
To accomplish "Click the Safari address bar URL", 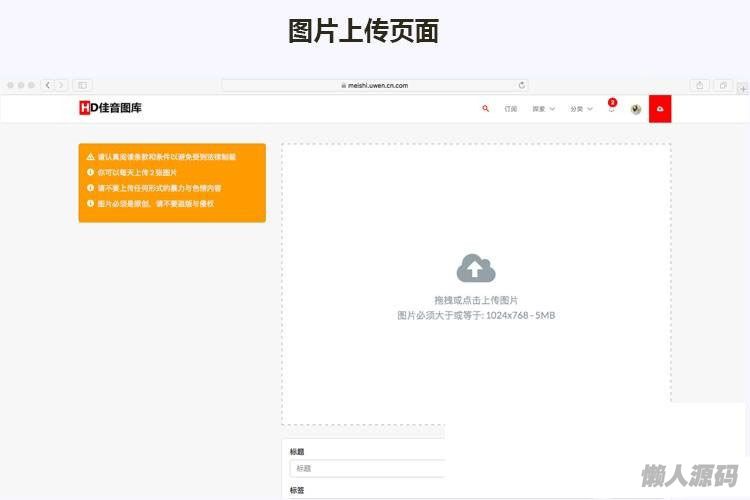I will point(375,86).
